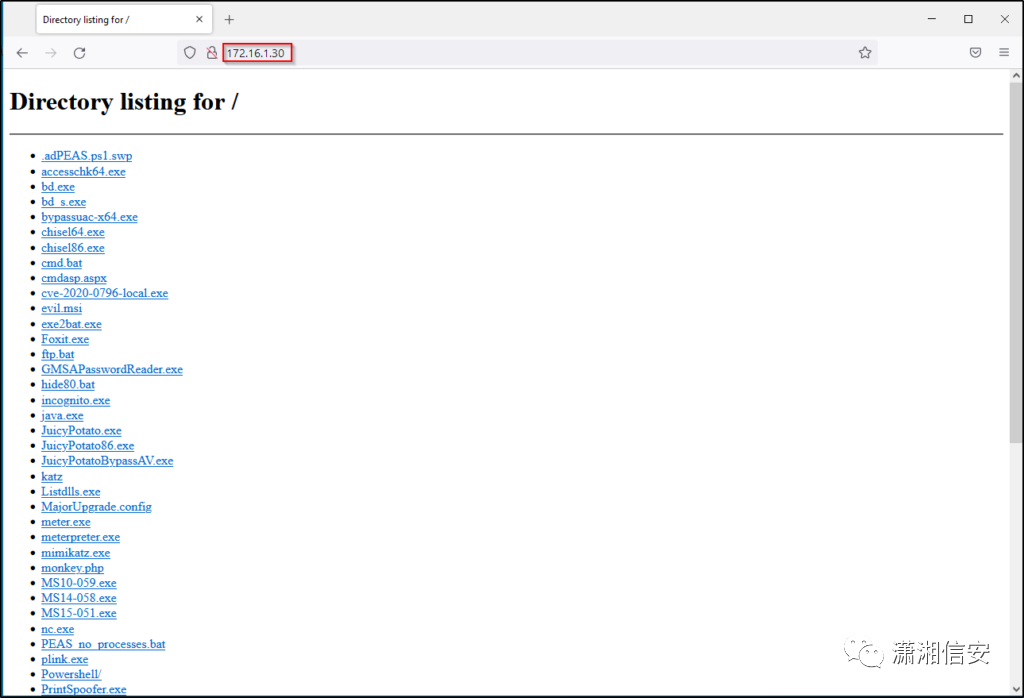Viewport: 1024px width, 698px height.
Task: Open the monkey.php link
Action: pos(72,568)
